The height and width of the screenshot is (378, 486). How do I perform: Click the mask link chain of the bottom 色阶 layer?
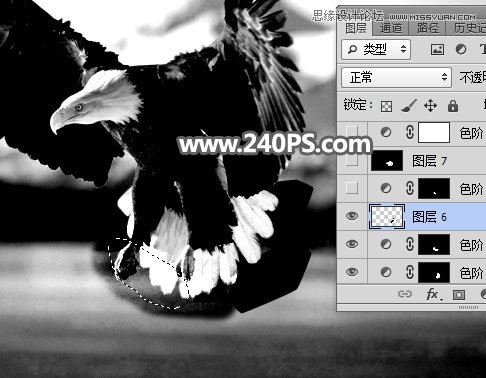point(410,272)
